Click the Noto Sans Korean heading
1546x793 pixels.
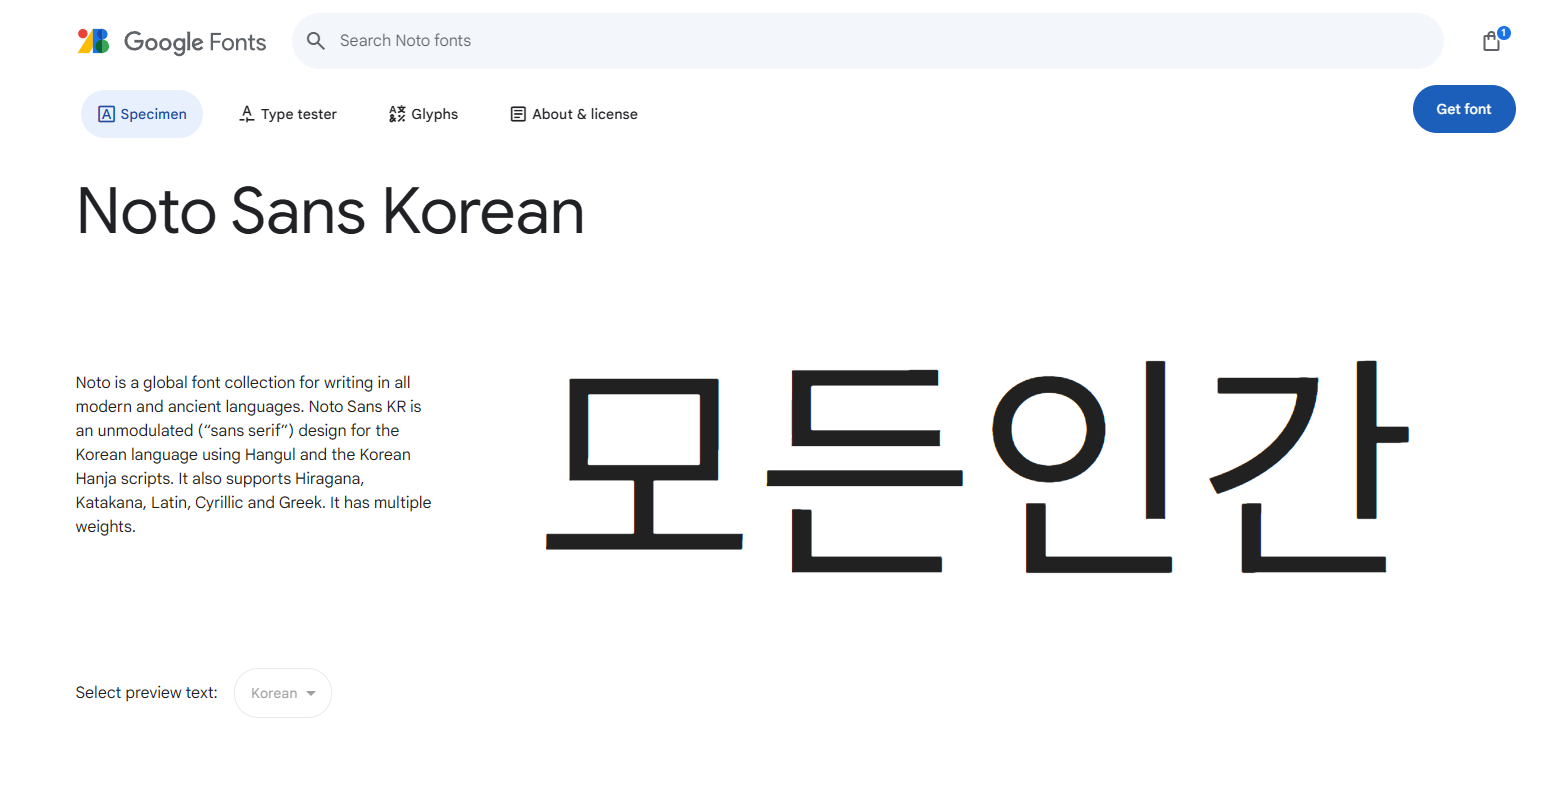coord(330,211)
